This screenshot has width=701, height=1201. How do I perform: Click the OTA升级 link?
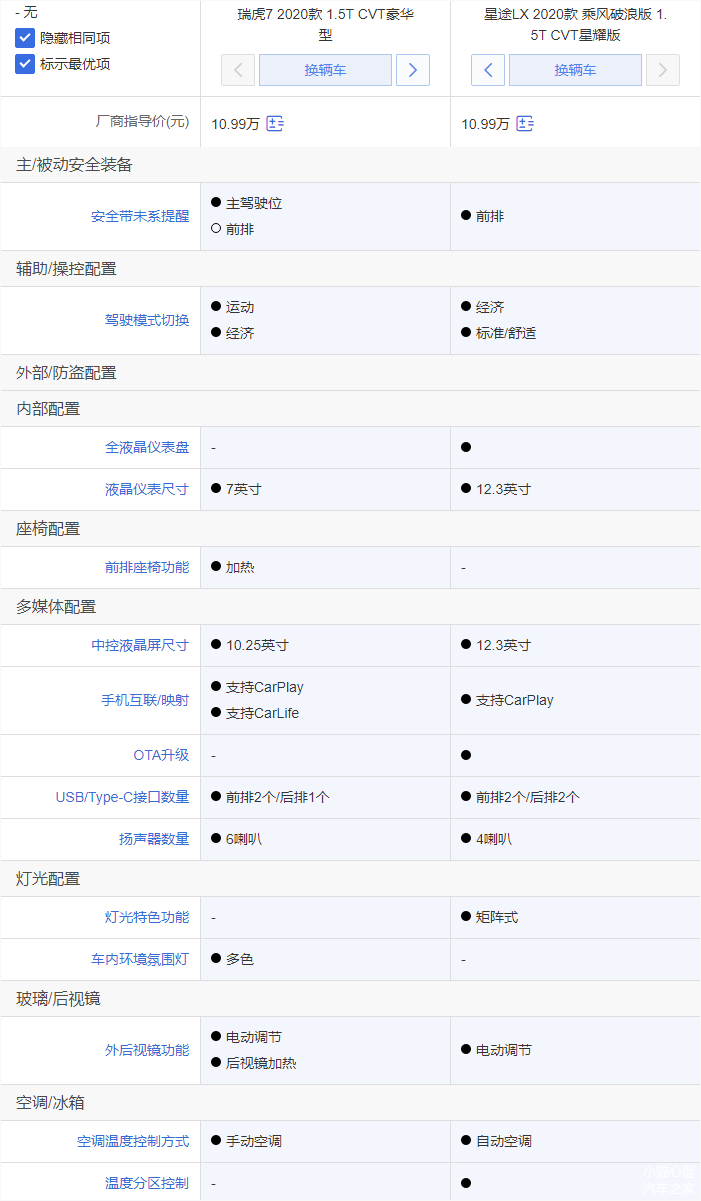click(161, 755)
